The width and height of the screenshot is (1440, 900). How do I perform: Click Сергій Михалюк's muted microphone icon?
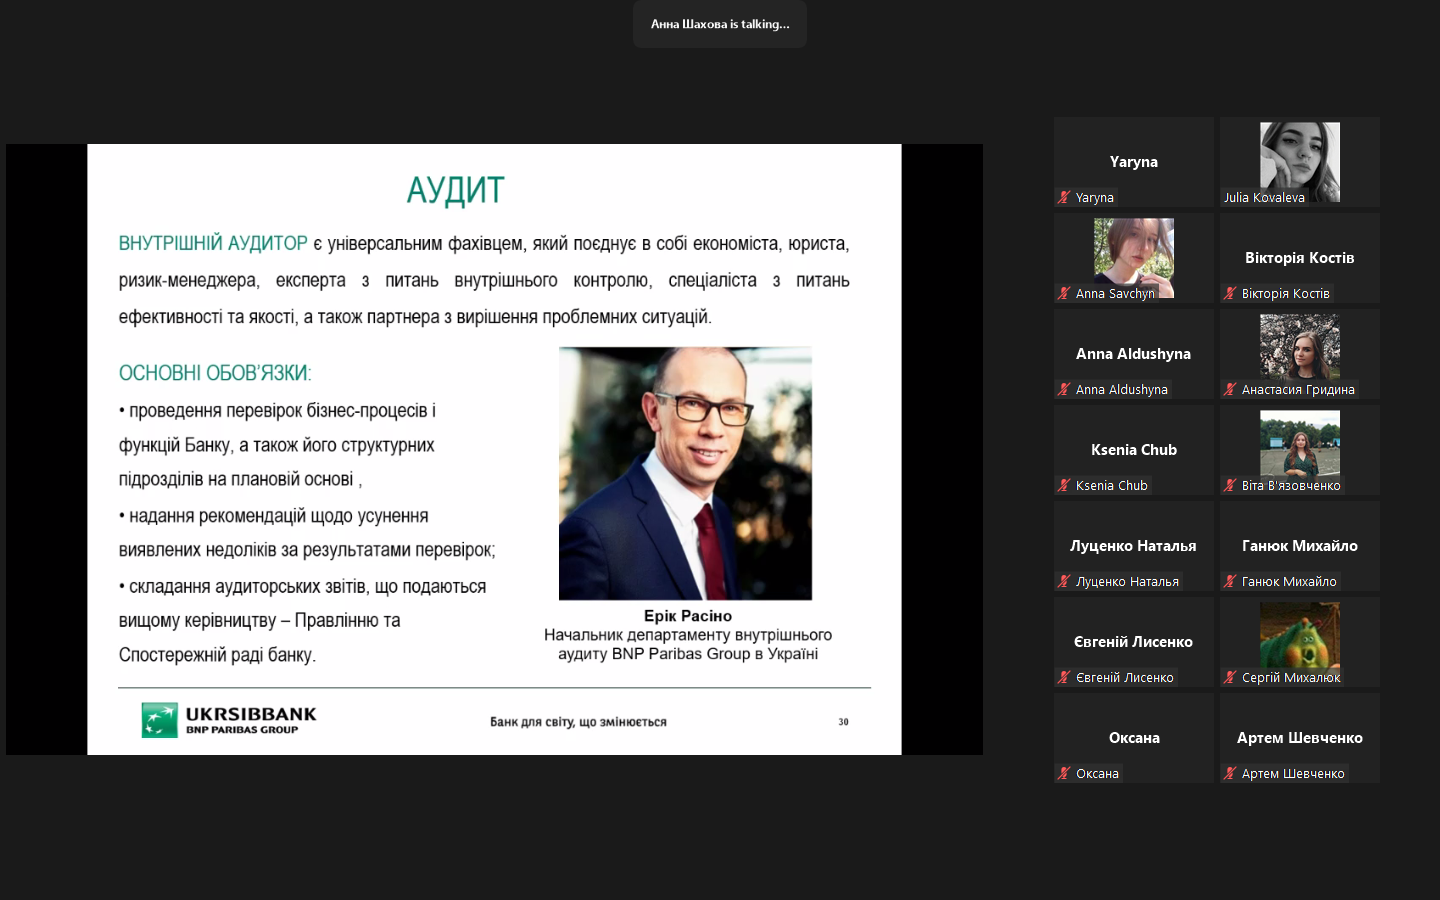point(1230,678)
